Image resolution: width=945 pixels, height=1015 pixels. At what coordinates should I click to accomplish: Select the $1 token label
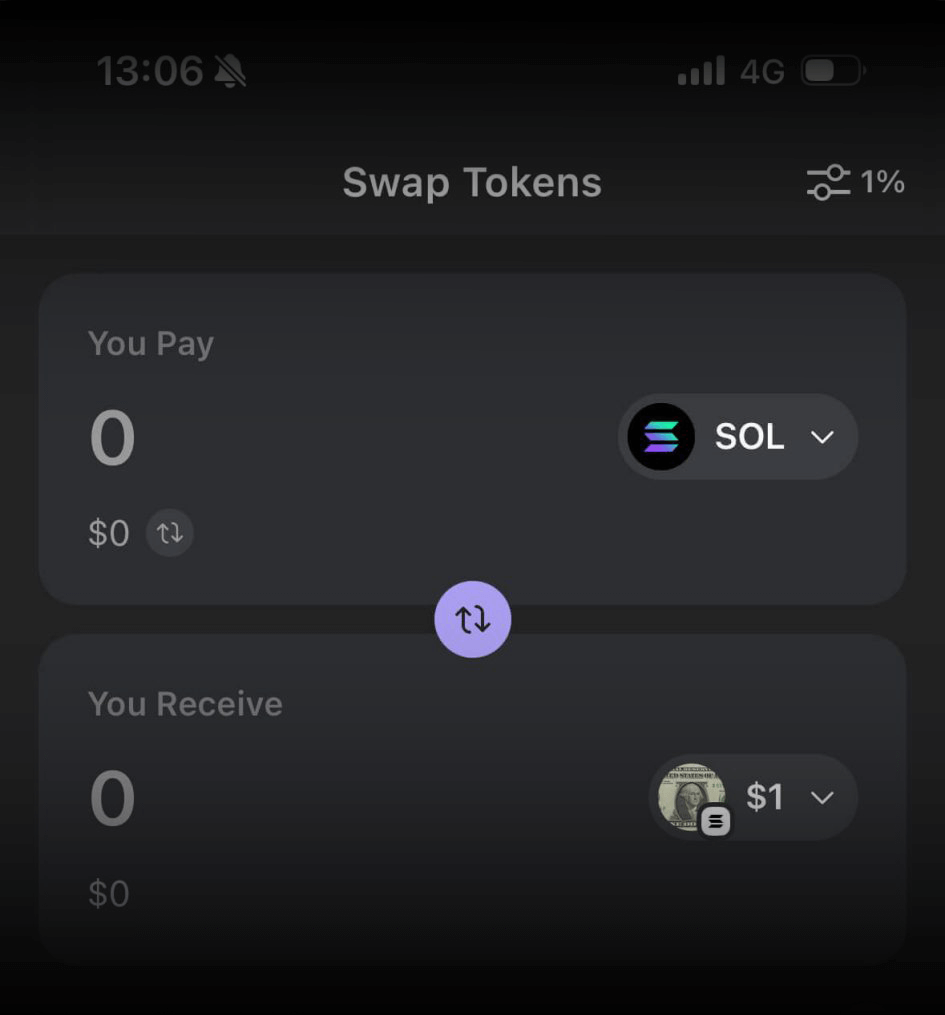(765, 797)
